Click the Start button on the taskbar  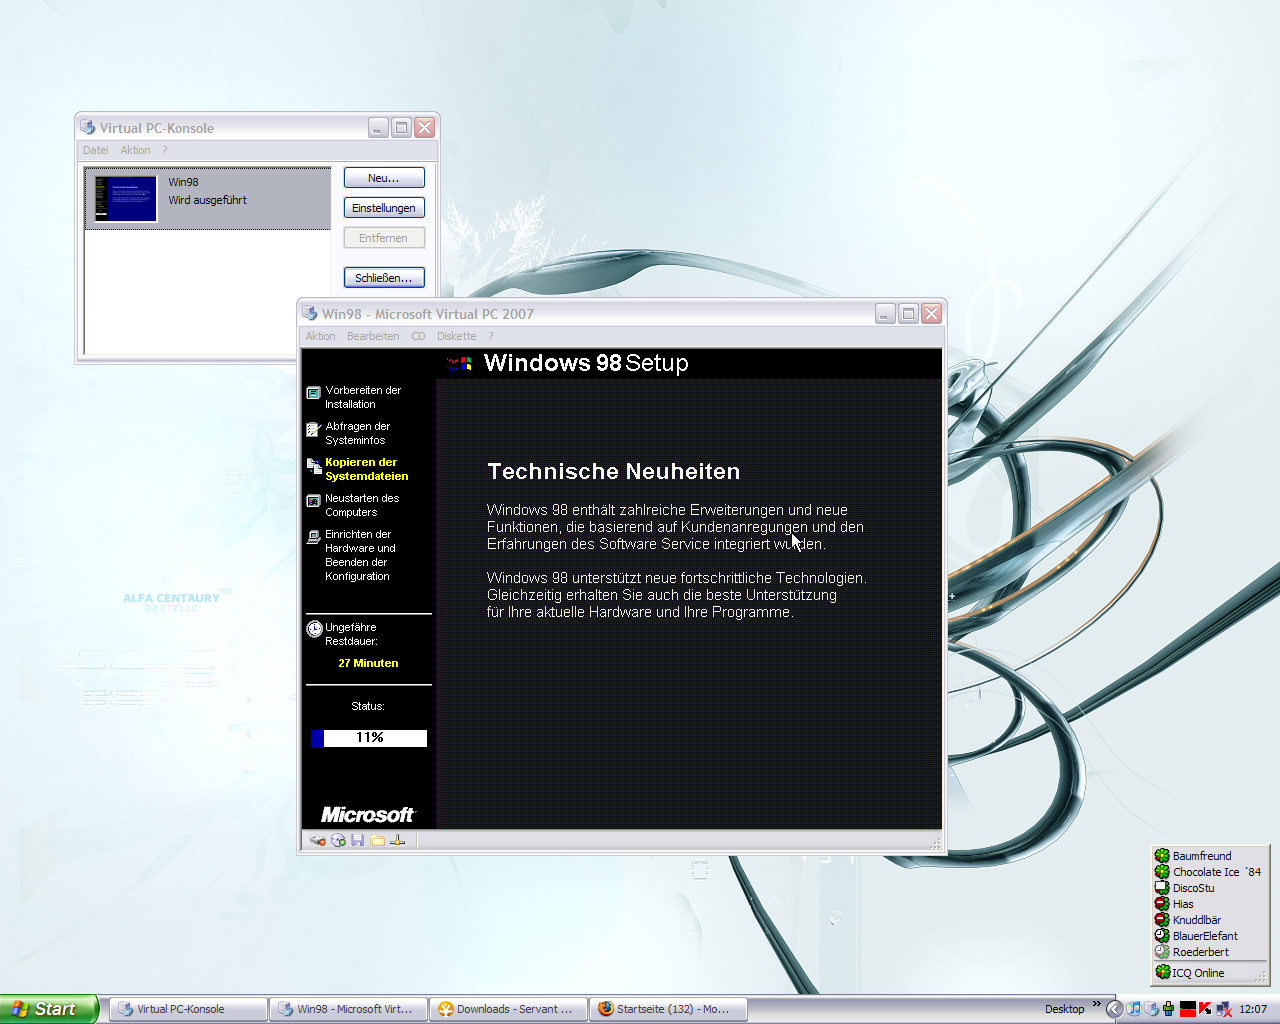pyautogui.click(x=49, y=1009)
